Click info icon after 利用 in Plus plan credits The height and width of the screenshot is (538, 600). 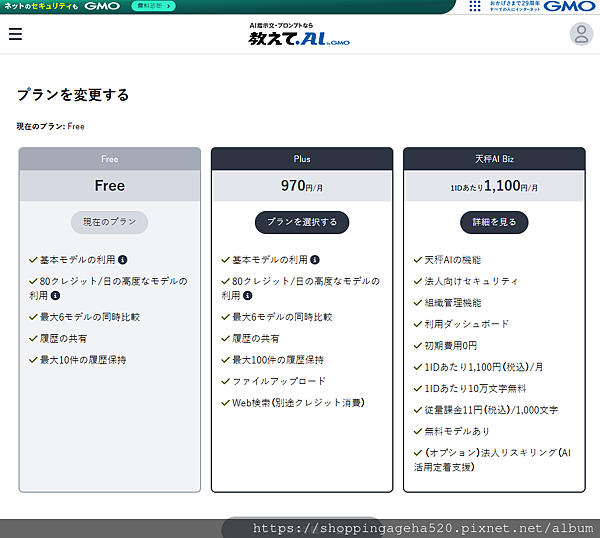tap(248, 295)
